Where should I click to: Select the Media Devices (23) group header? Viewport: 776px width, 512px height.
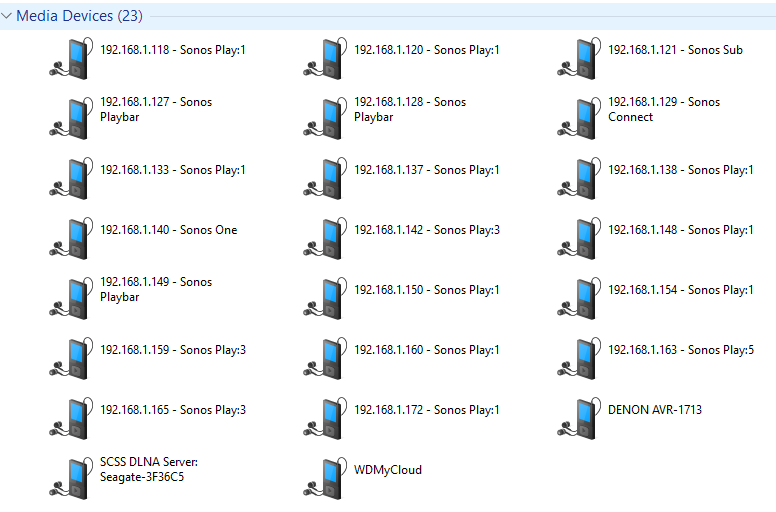click(388, 16)
